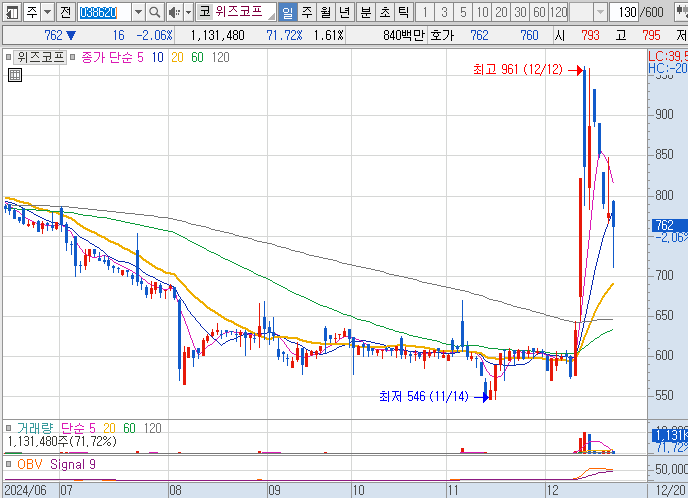Screen dimensions: 688x498
Task: Open the stock code history dropdown
Action: coord(138,12)
